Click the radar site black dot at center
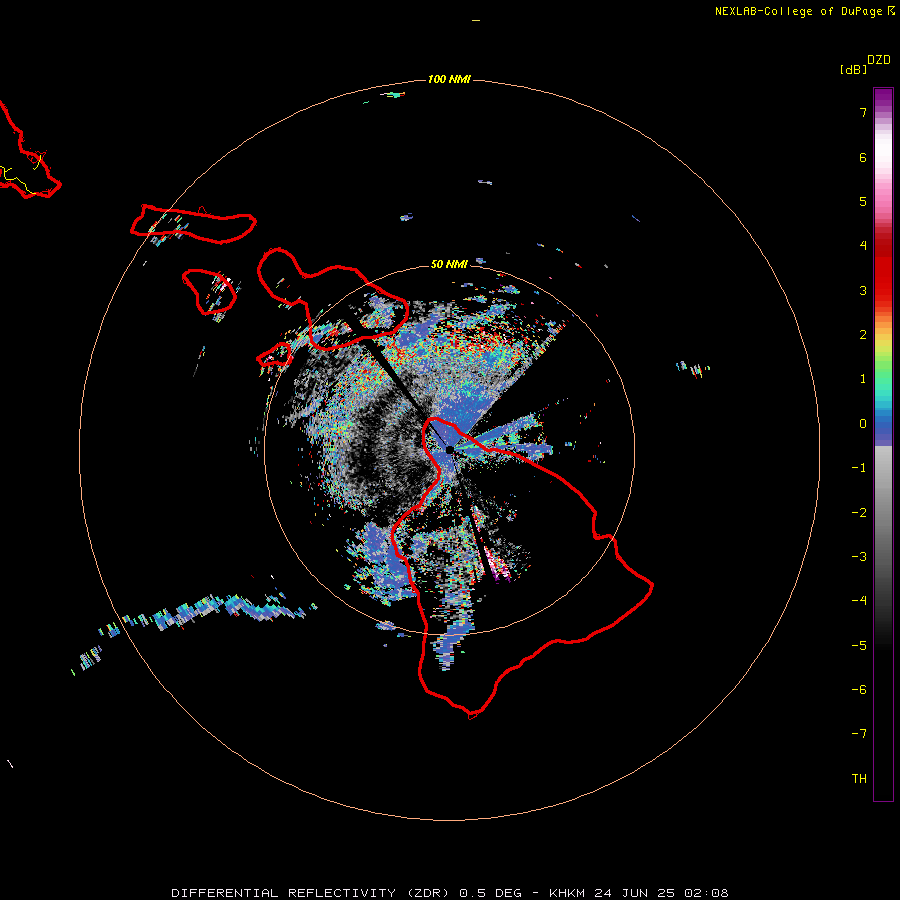 click(x=449, y=449)
